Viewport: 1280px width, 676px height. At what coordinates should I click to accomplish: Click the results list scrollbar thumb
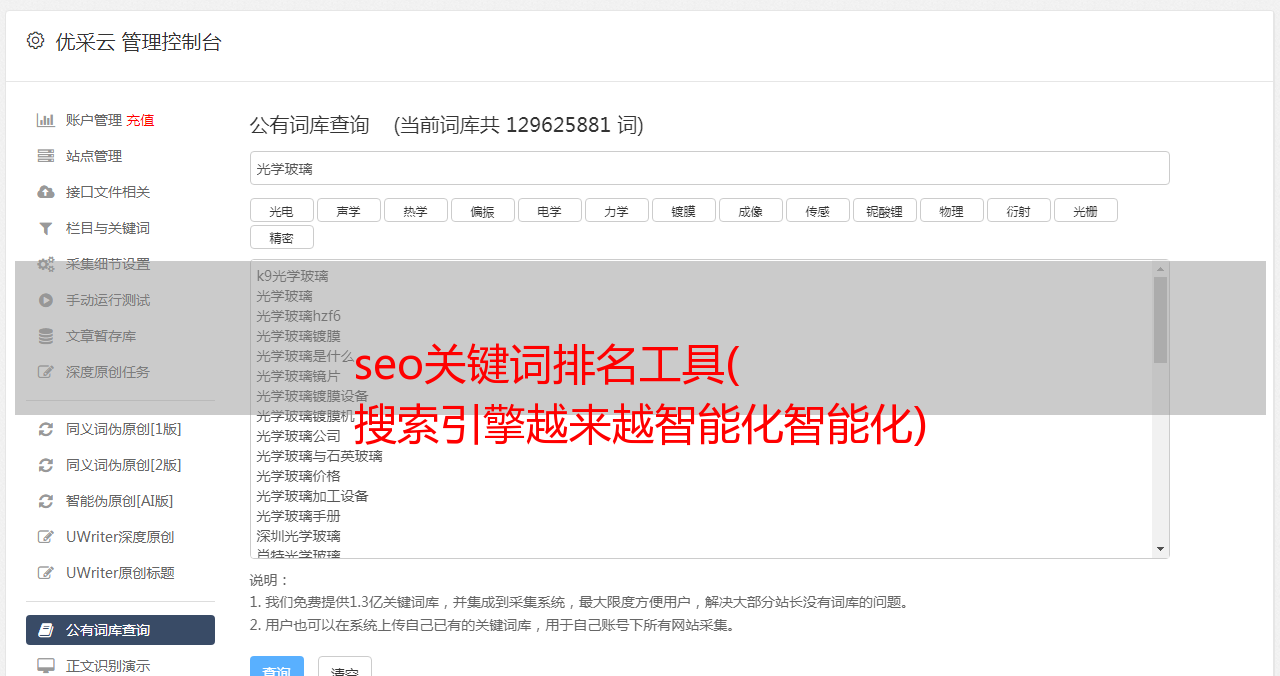click(1160, 320)
